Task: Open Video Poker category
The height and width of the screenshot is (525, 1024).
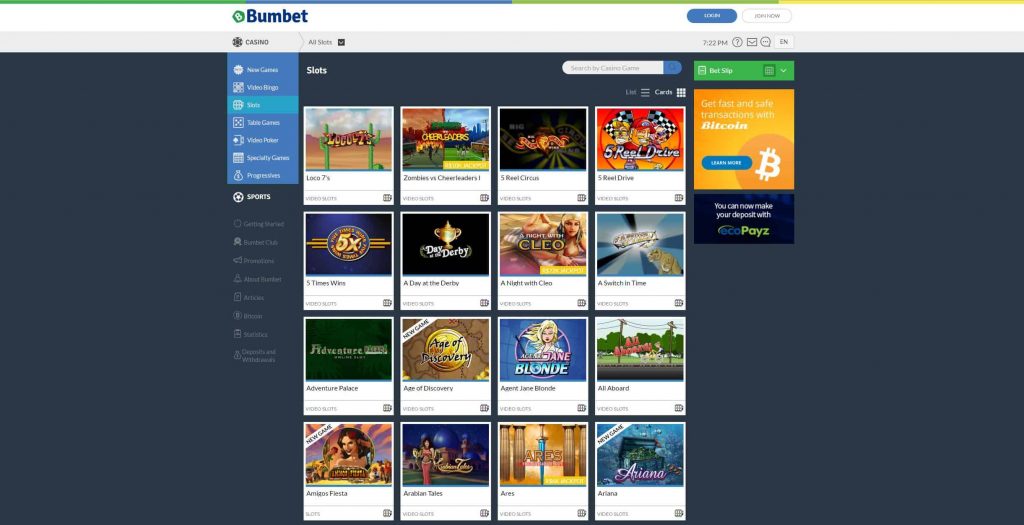Action: (x=263, y=140)
